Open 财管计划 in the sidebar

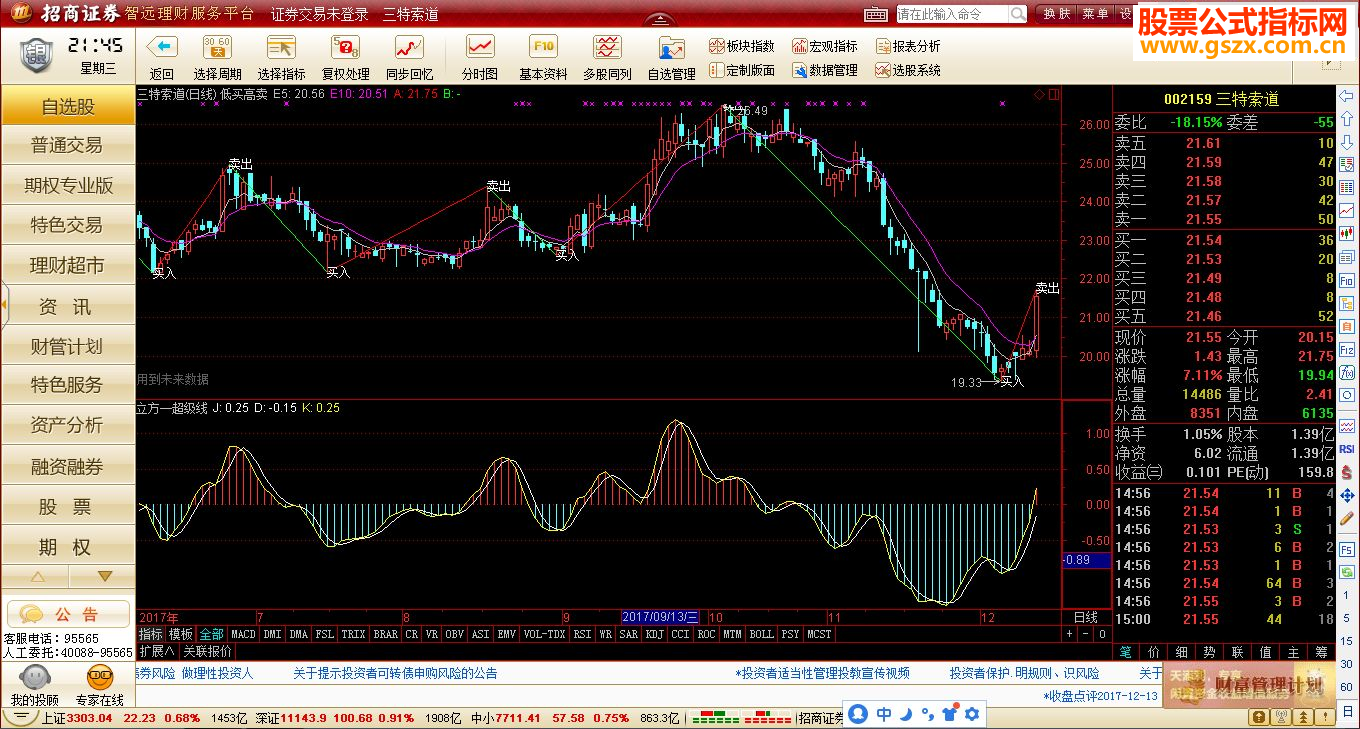(x=68, y=346)
